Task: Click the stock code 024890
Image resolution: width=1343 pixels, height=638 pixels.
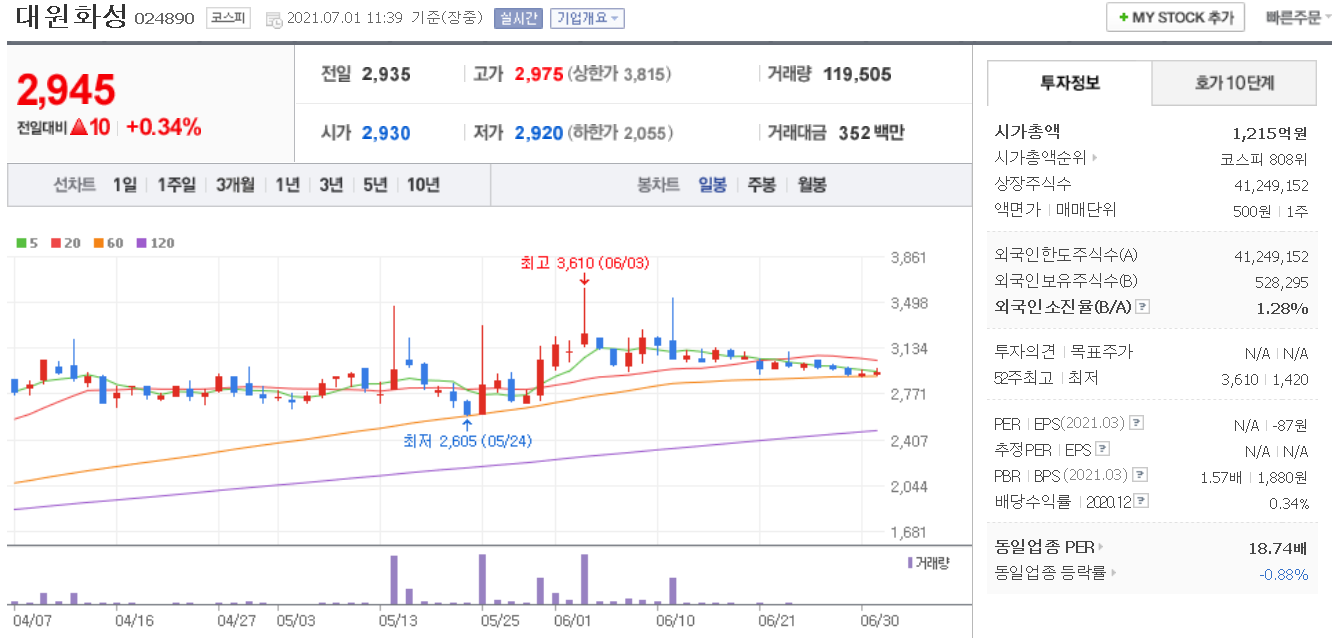Action: [163, 19]
